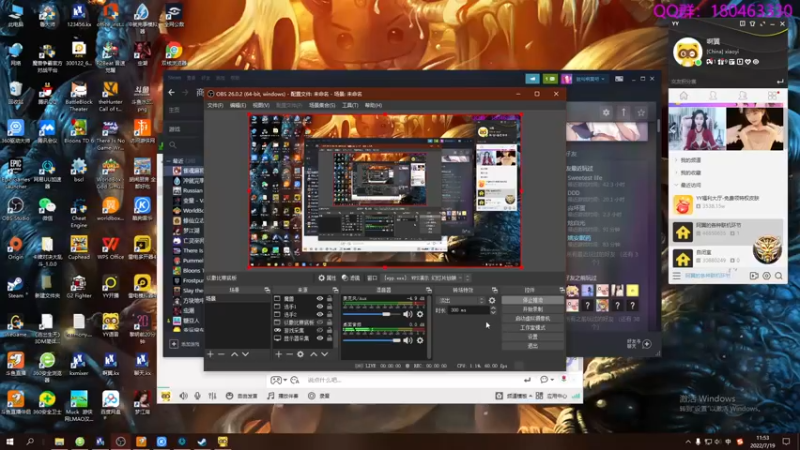Remove the selected OBS scene
The height and width of the screenshot is (450, 800).
221,354
